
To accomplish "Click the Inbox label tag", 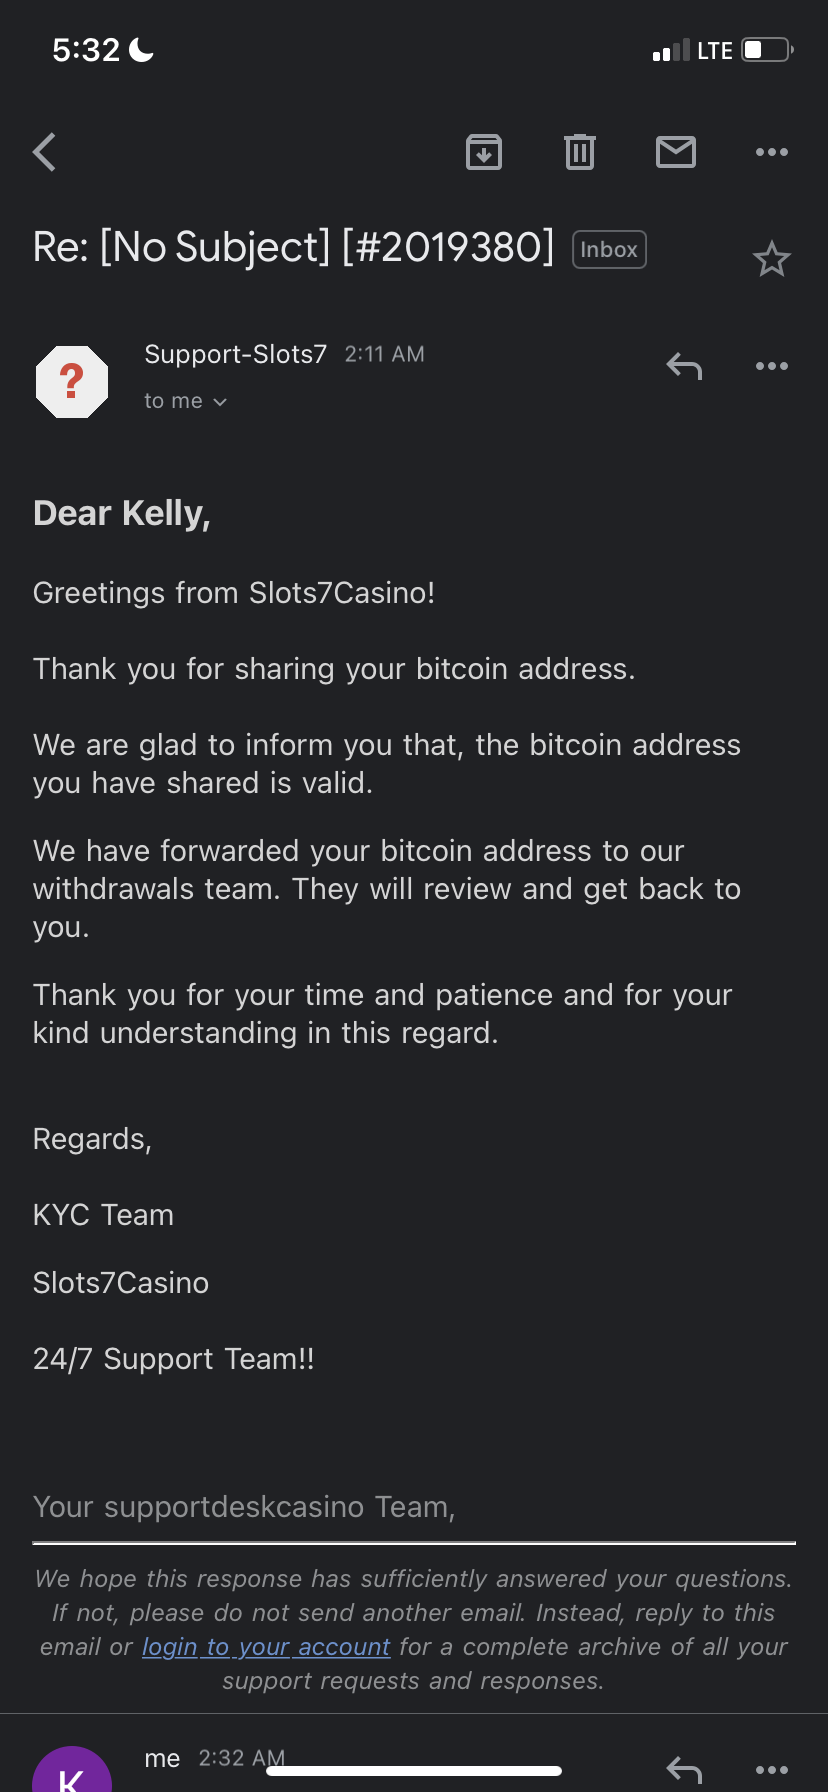I will [x=609, y=250].
